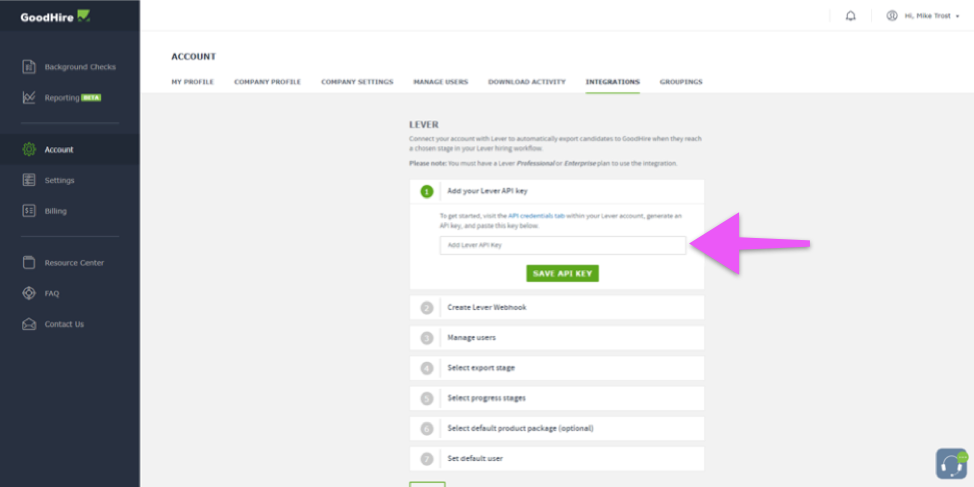Click the LEVER section heading
The width and height of the screenshot is (974, 487).
pos(424,125)
